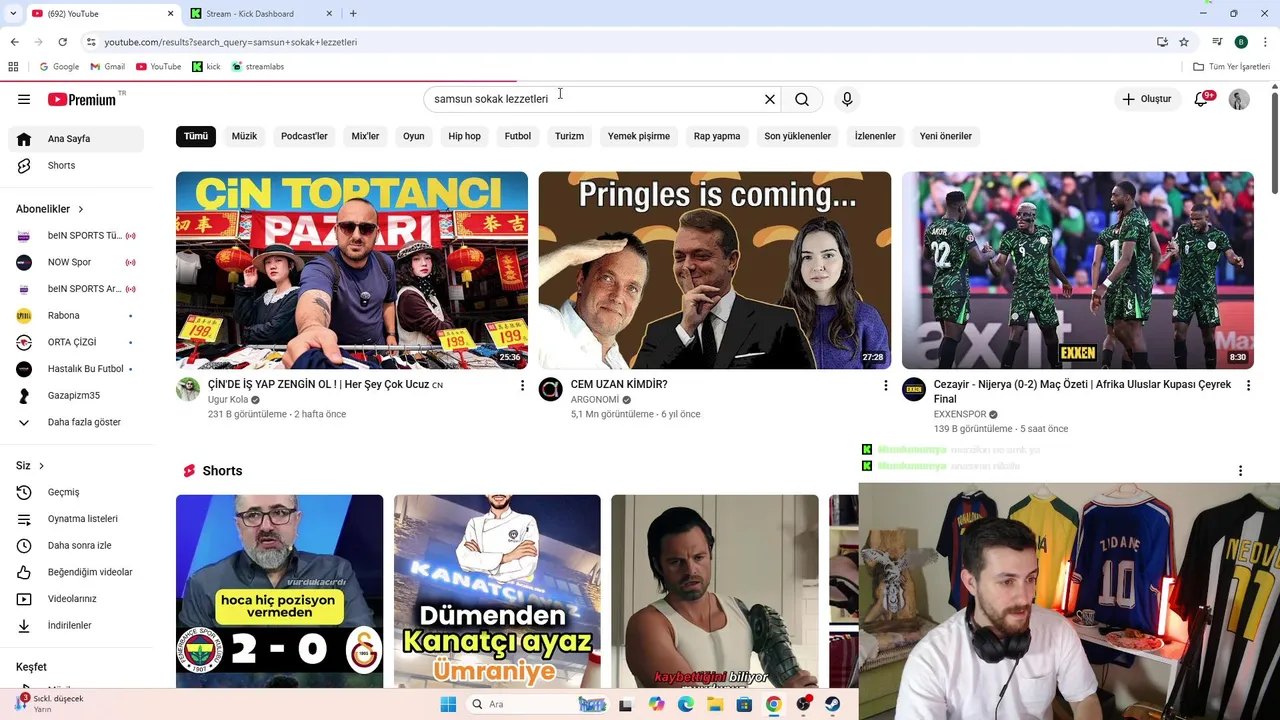Select the Podcast'ler filter chip

point(304,136)
